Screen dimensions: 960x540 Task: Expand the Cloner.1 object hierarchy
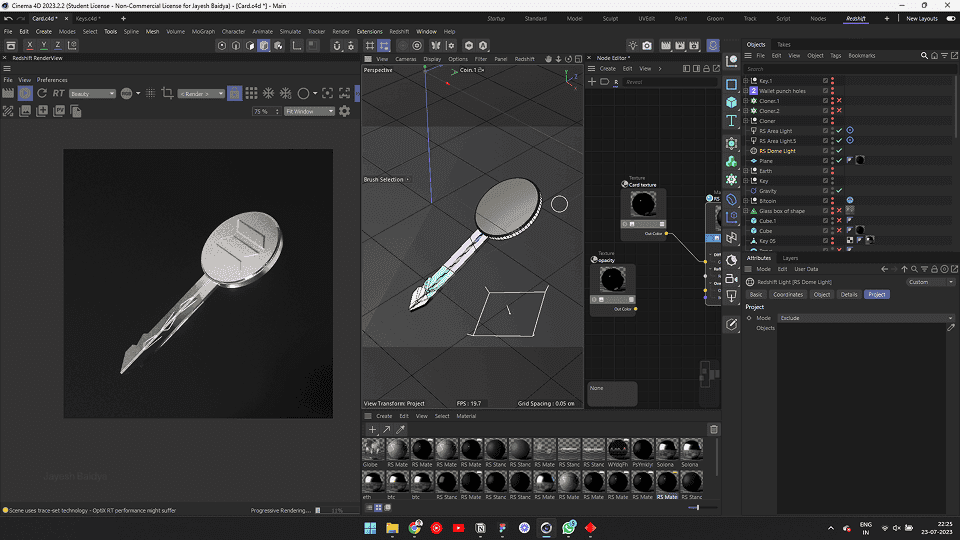coord(746,101)
